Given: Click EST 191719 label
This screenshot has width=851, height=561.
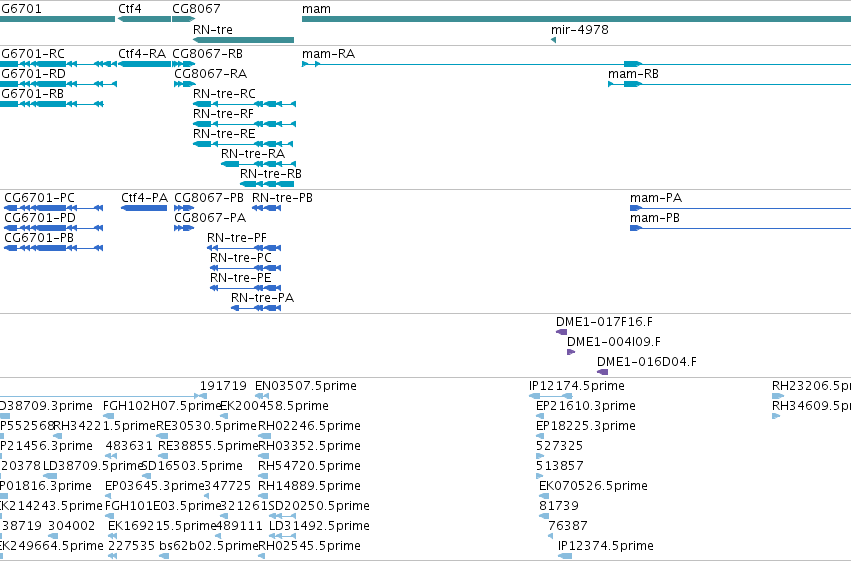Looking at the screenshot, I should [223, 386].
